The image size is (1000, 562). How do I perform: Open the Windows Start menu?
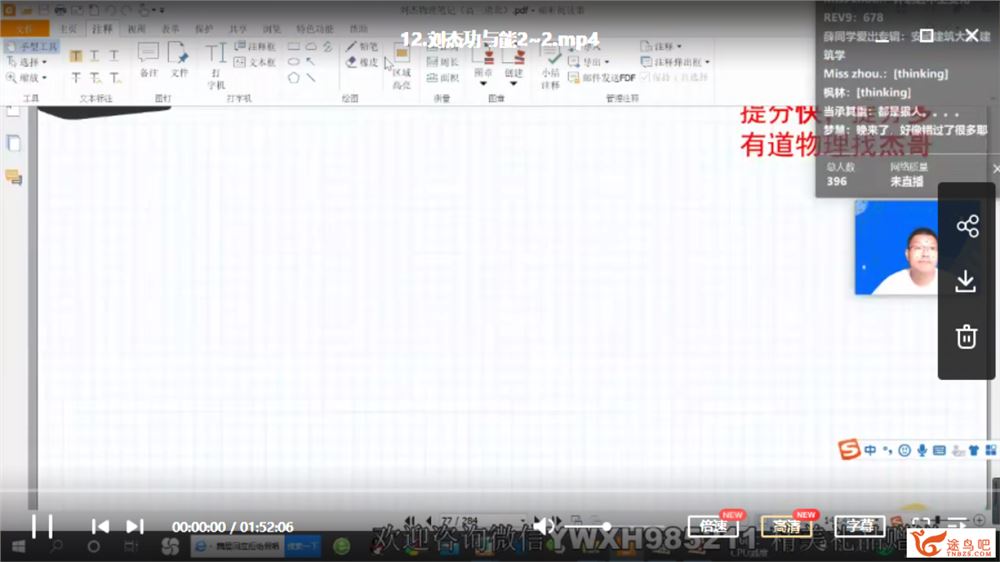[18, 547]
